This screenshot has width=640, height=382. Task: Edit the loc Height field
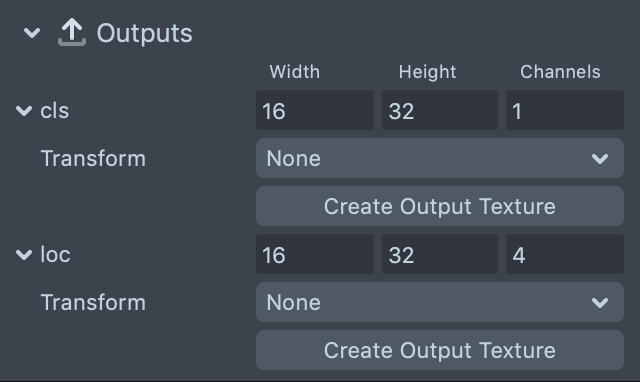pyautogui.click(x=440, y=254)
